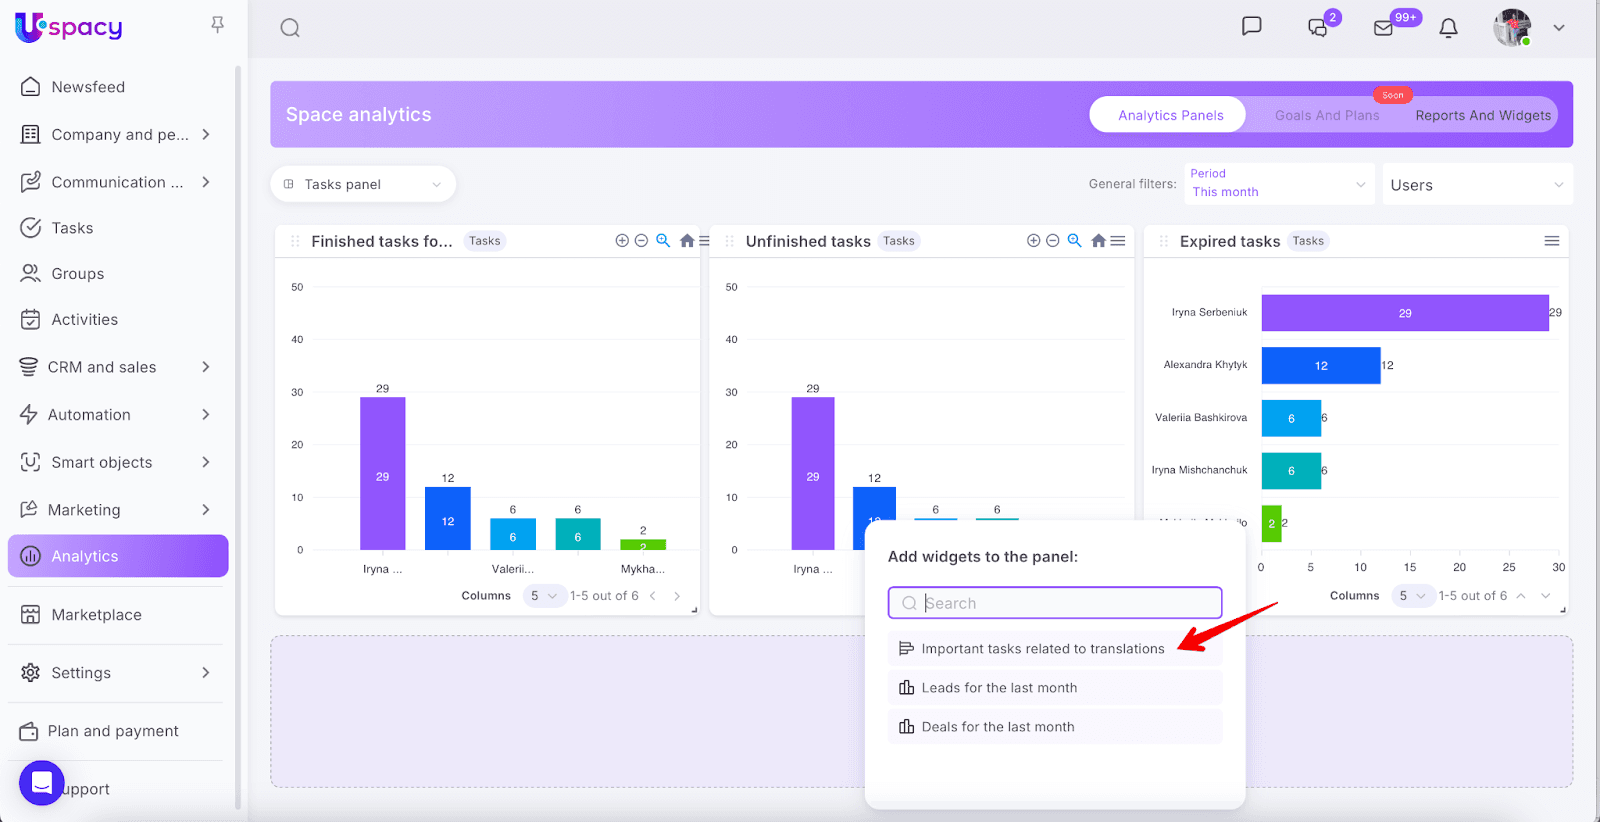The width and height of the screenshot is (1600, 822).
Task: Open the Tasks panel selector
Action: coord(363,184)
